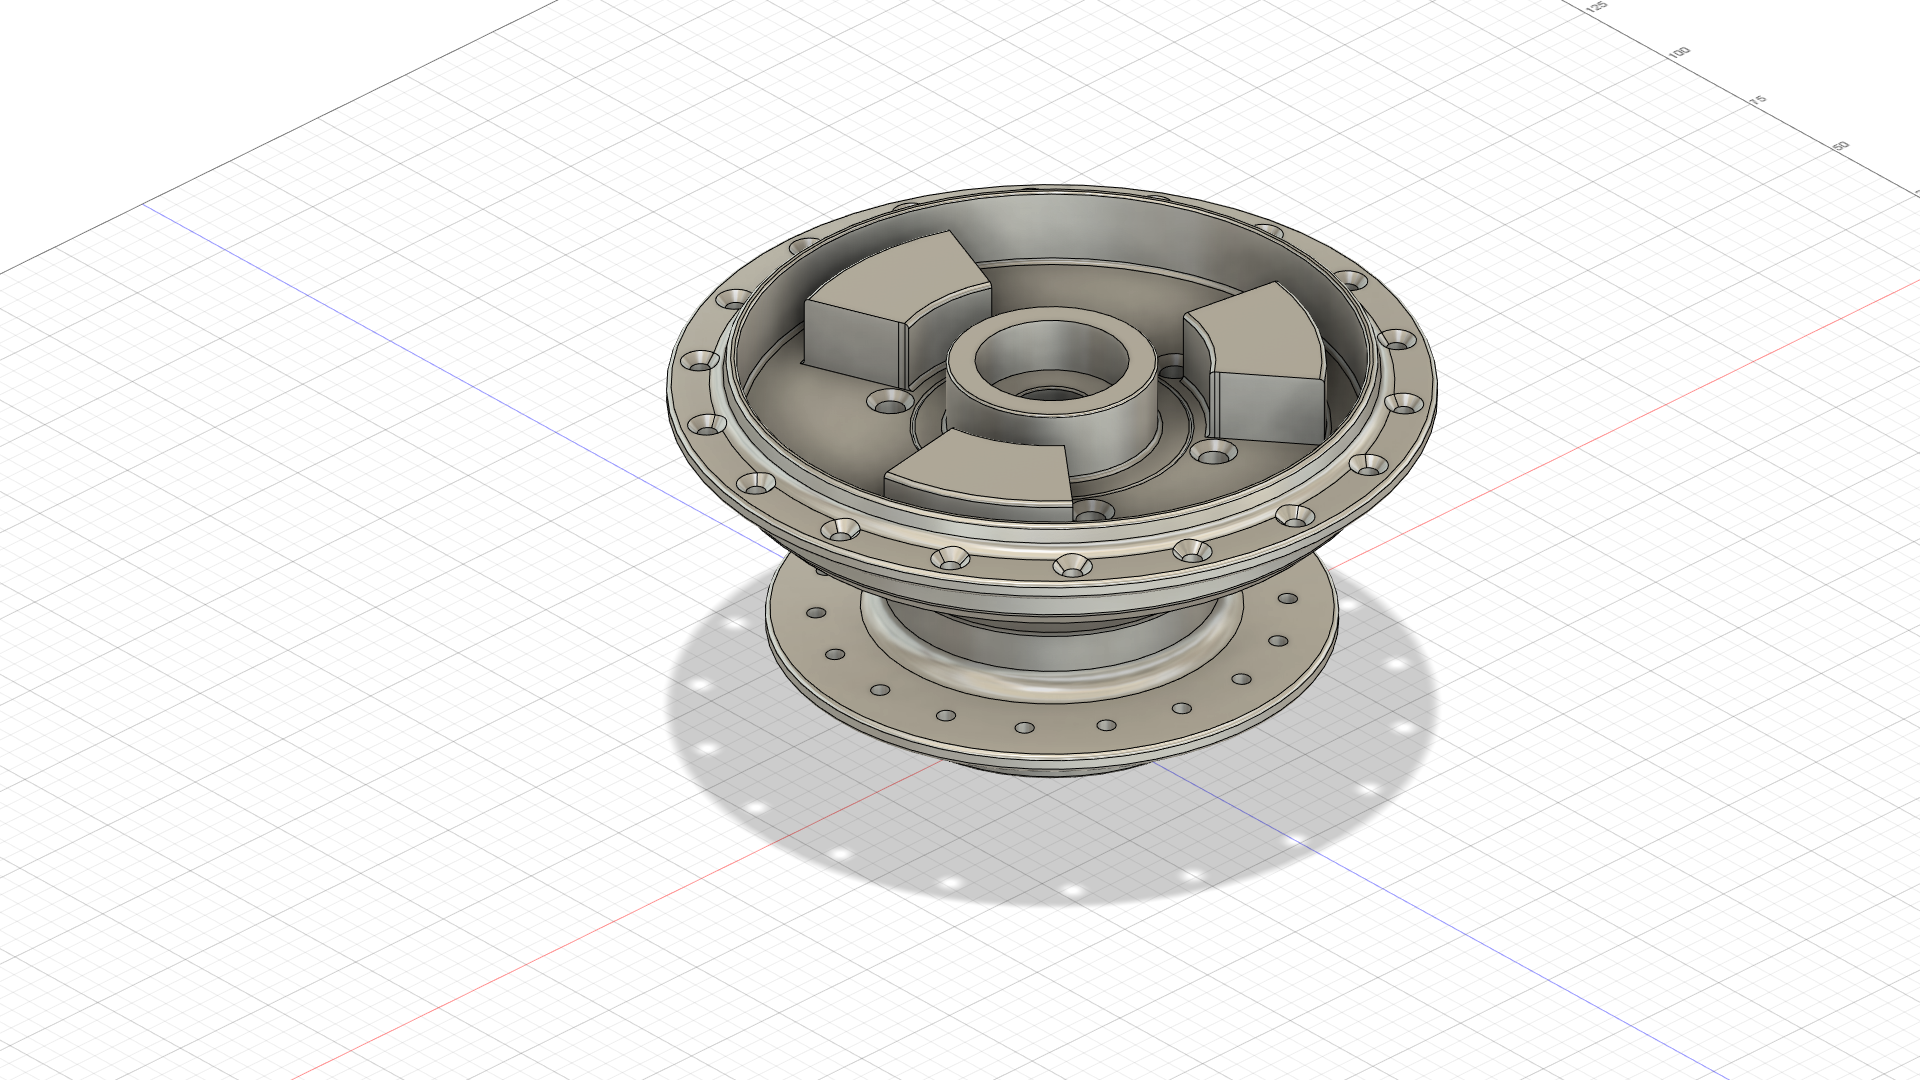
Task: Click the leftmost small hole on lower flange
Action: click(x=815, y=612)
